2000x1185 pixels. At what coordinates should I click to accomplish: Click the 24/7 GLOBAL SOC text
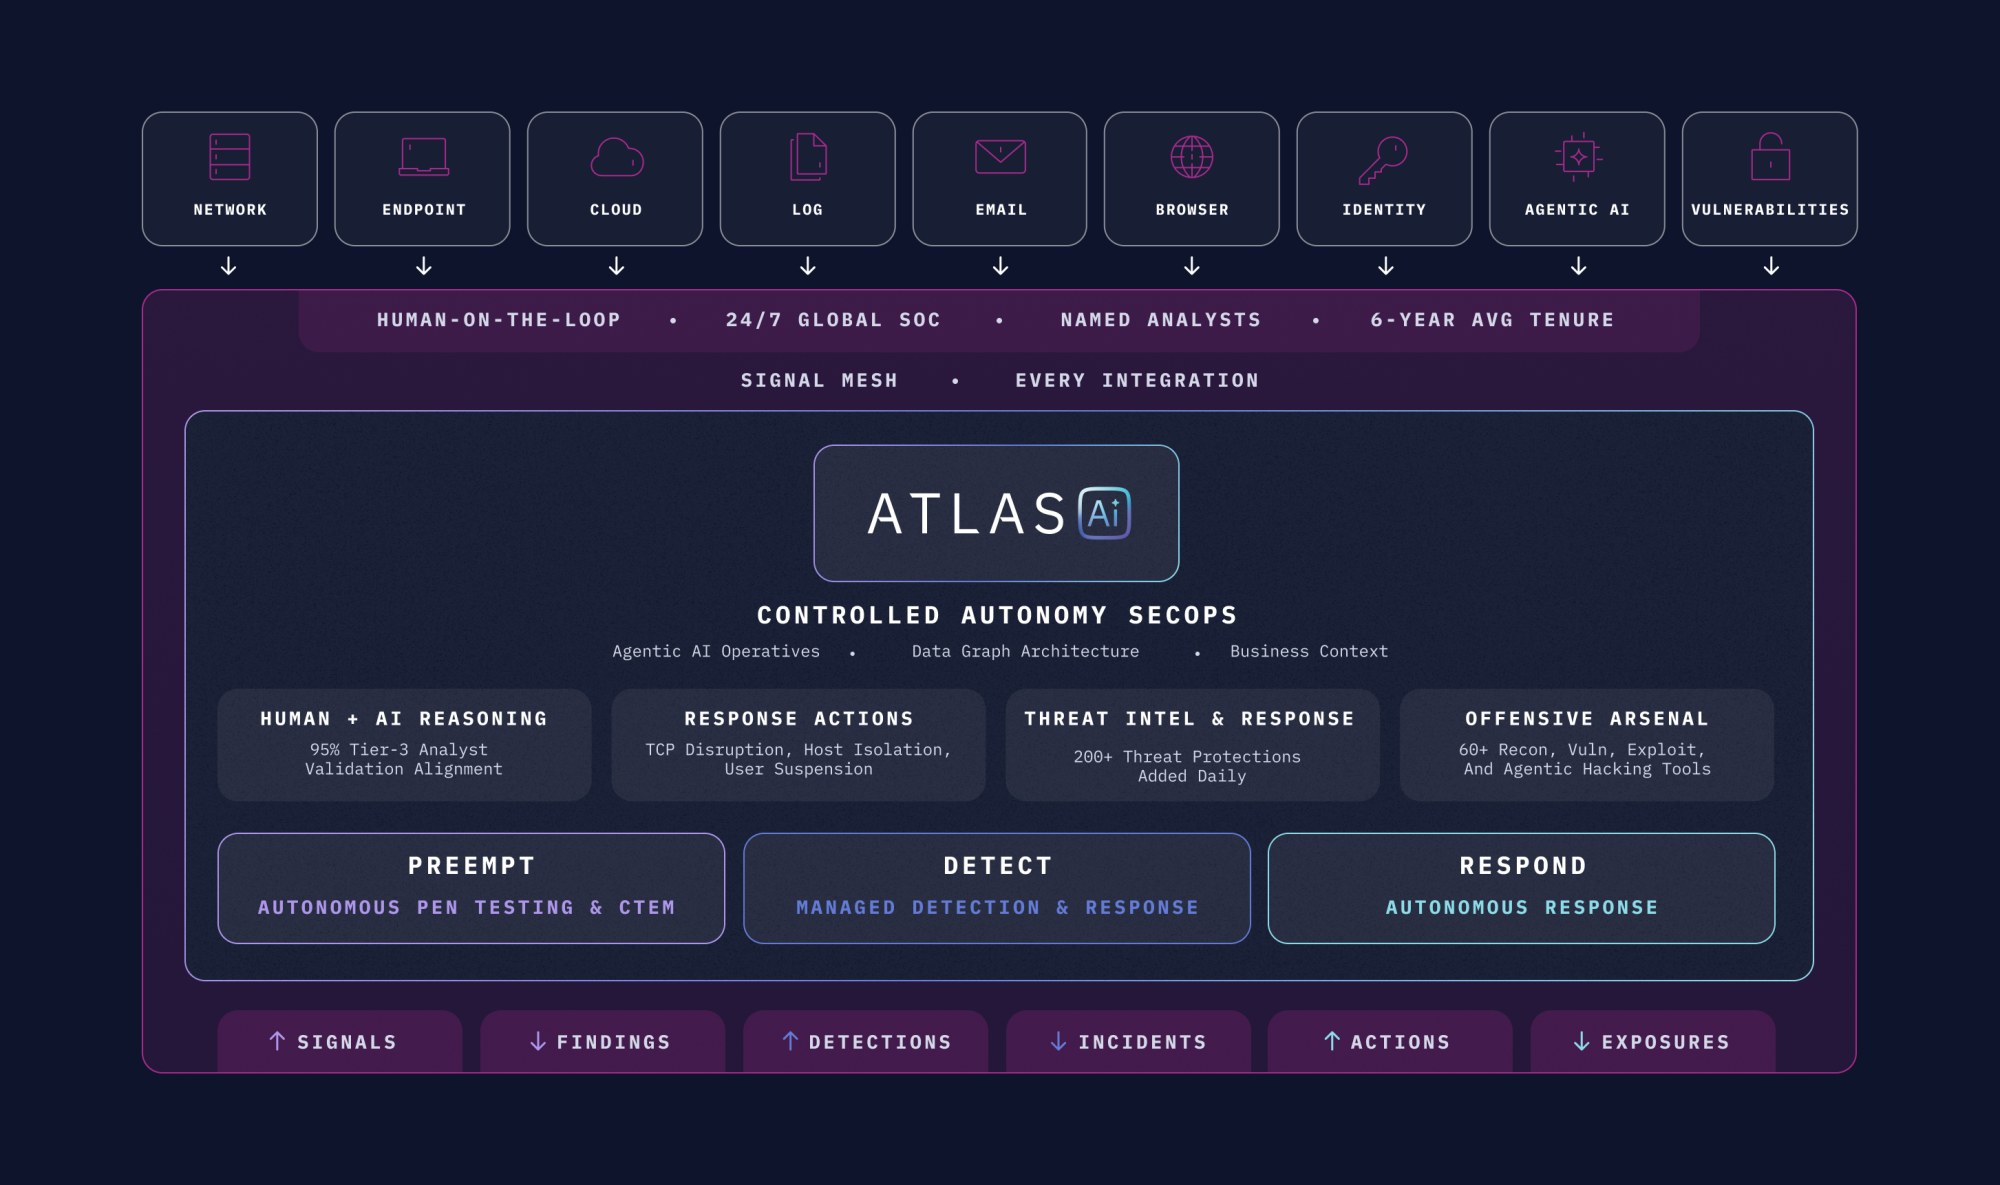[833, 320]
